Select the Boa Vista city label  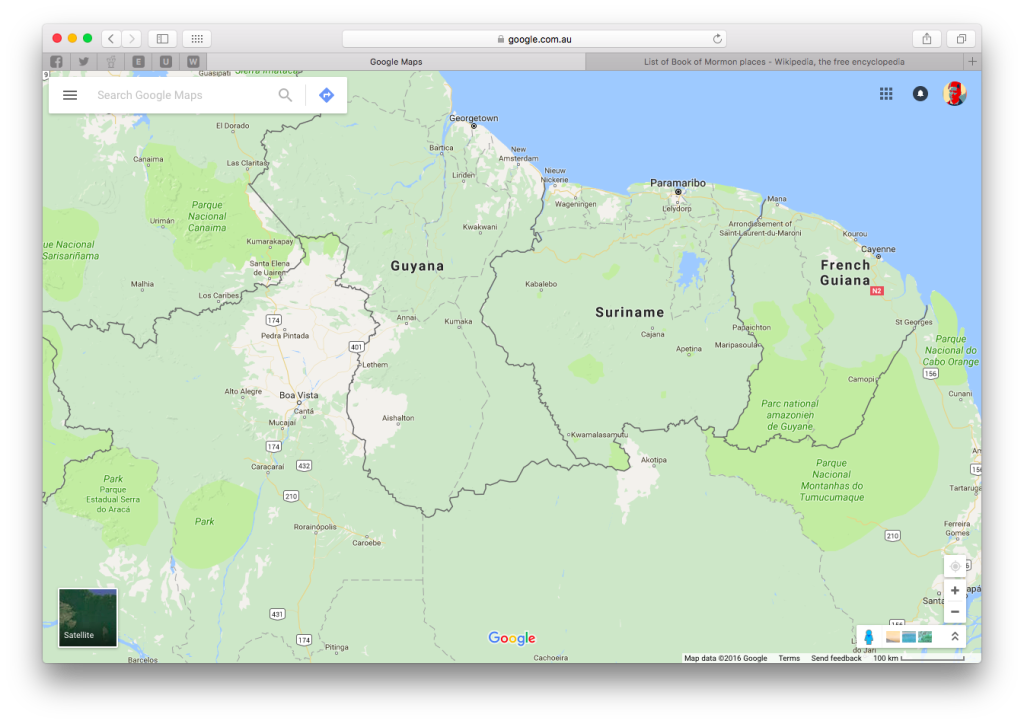click(x=298, y=395)
